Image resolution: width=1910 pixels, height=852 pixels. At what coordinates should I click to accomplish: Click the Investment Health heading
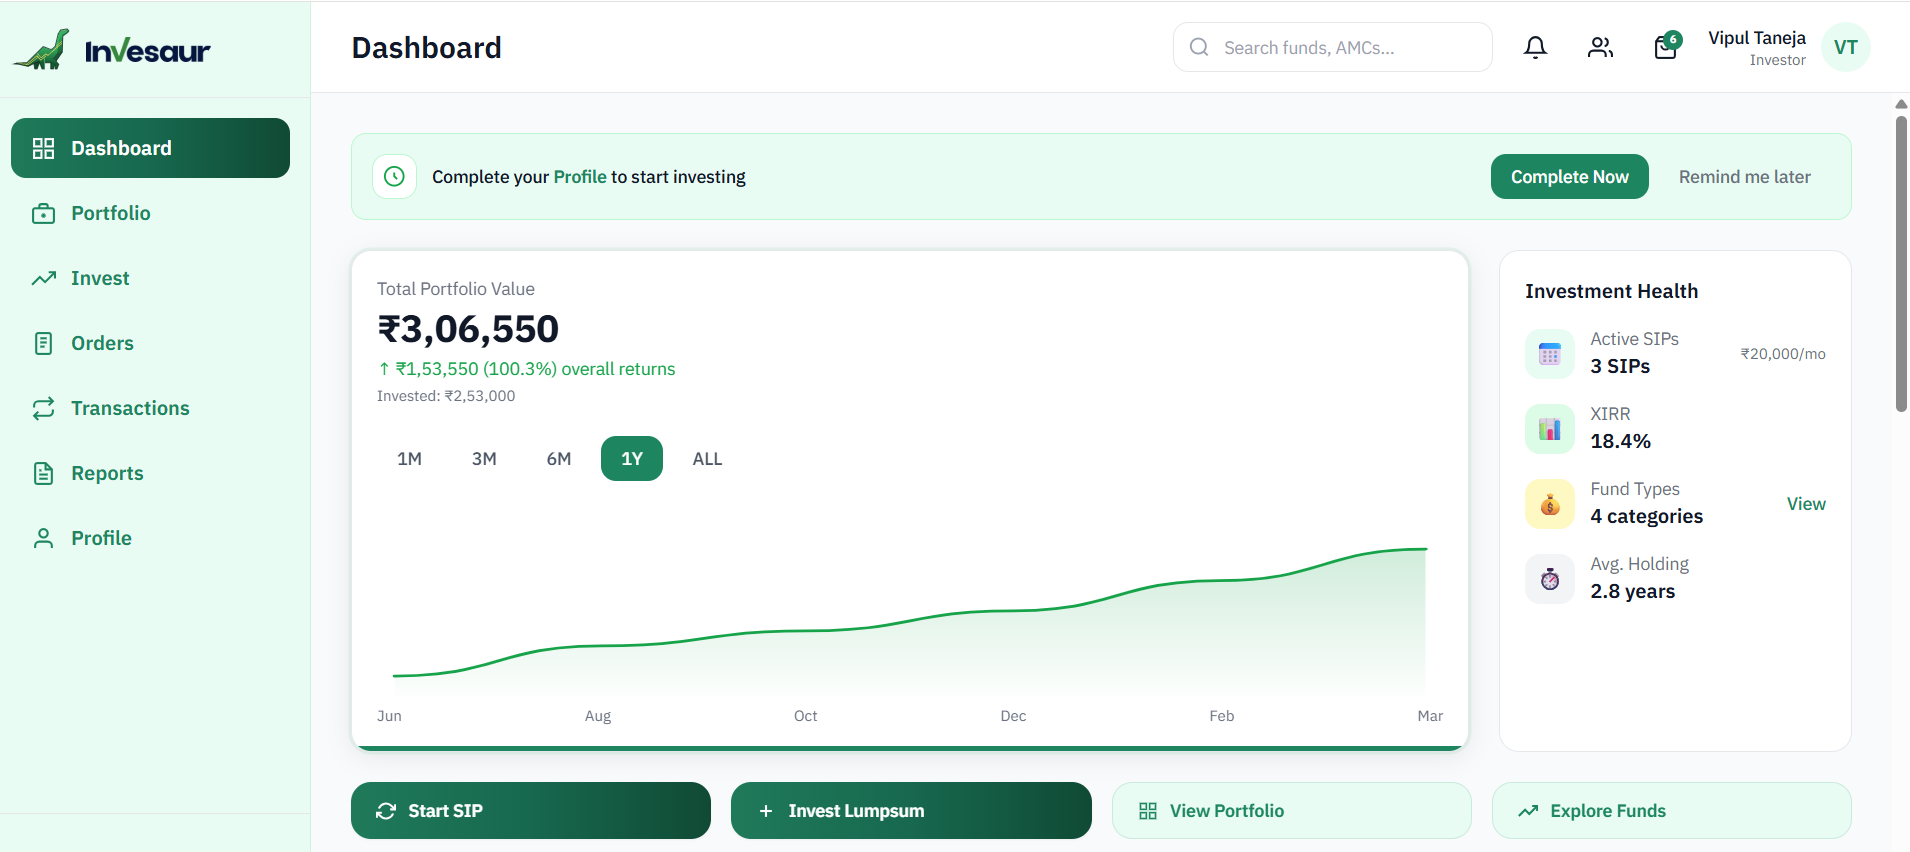pyautogui.click(x=1611, y=291)
